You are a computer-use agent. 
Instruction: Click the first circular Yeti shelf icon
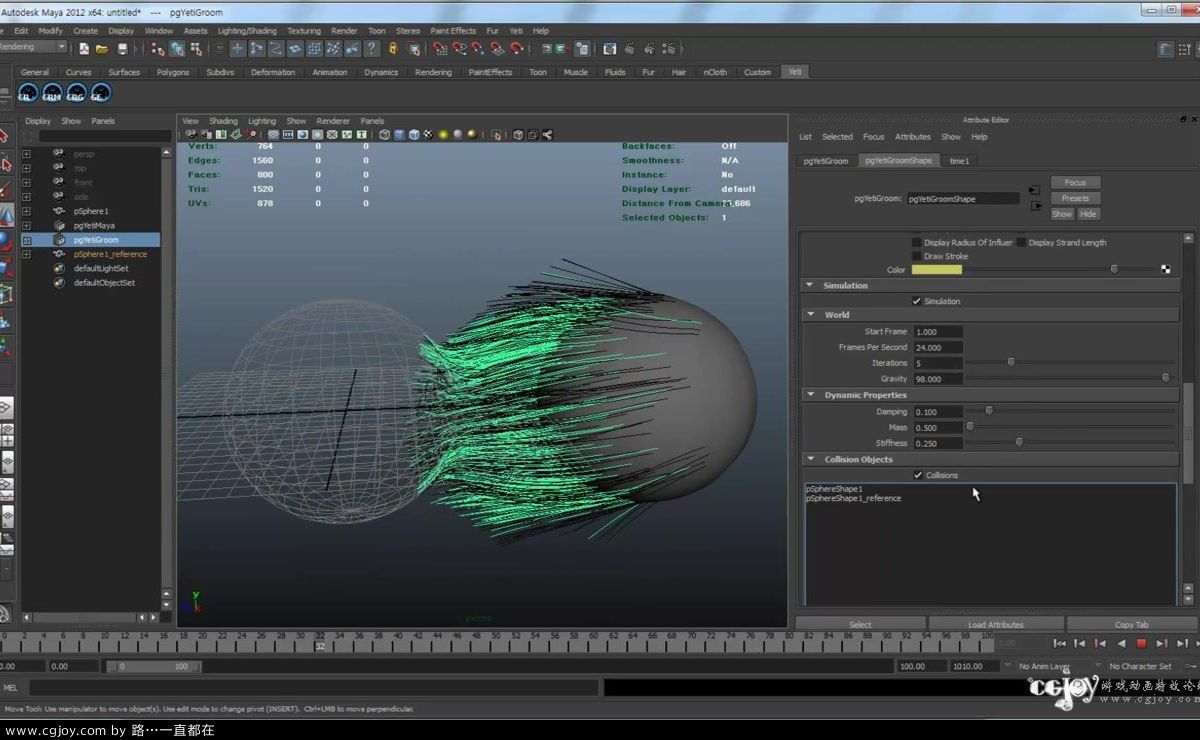coord(28,93)
